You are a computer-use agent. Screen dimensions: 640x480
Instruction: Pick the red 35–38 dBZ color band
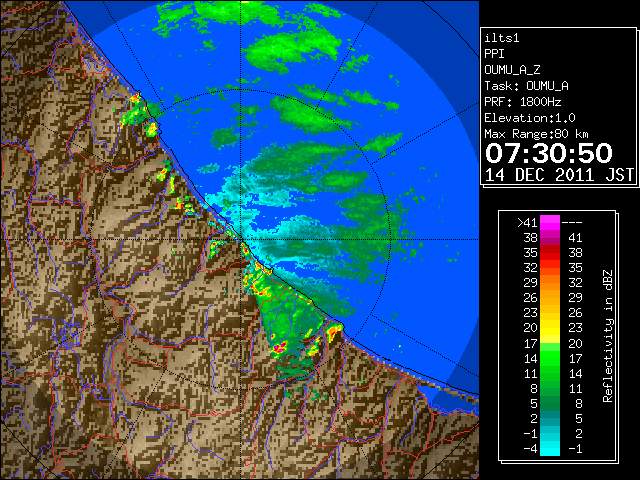[550, 253]
